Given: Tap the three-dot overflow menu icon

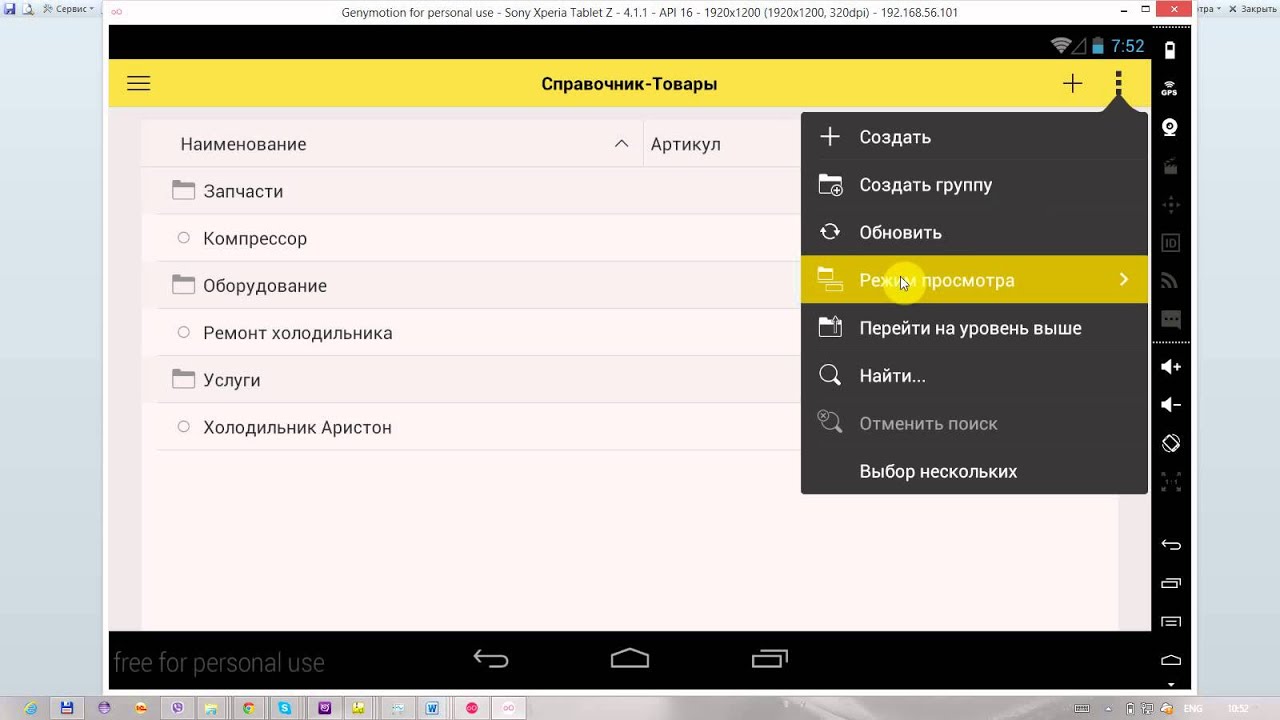Looking at the screenshot, I should (1119, 84).
